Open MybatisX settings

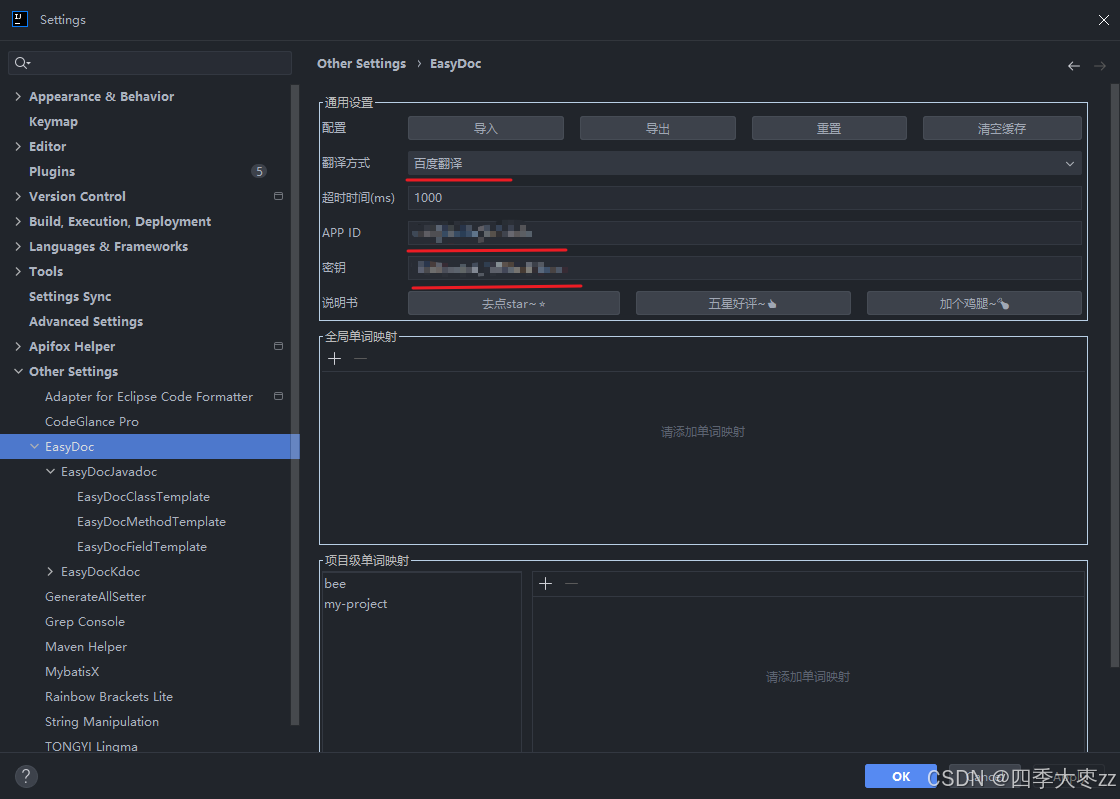click(71, 671)
